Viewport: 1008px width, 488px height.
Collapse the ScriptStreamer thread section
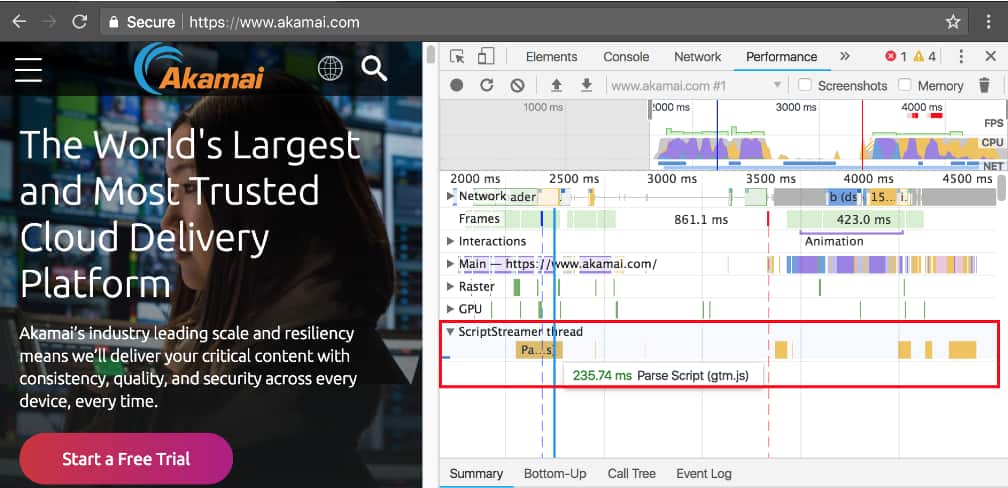click(x=450, y=332)
